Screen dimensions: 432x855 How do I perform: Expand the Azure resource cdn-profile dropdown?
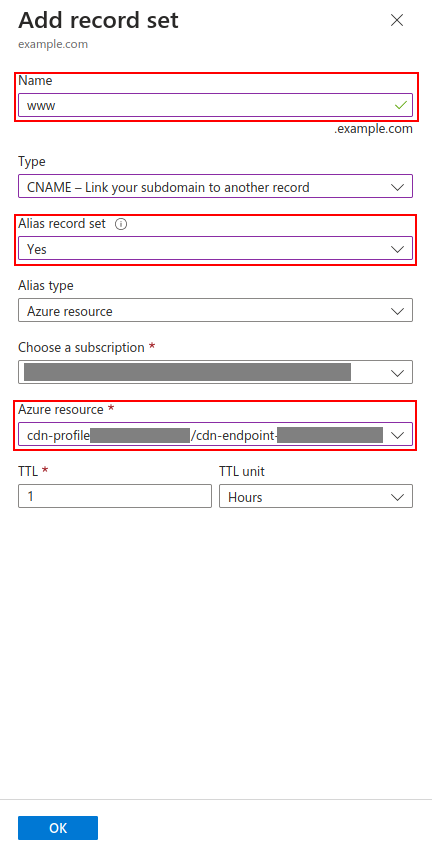[215, 434]
